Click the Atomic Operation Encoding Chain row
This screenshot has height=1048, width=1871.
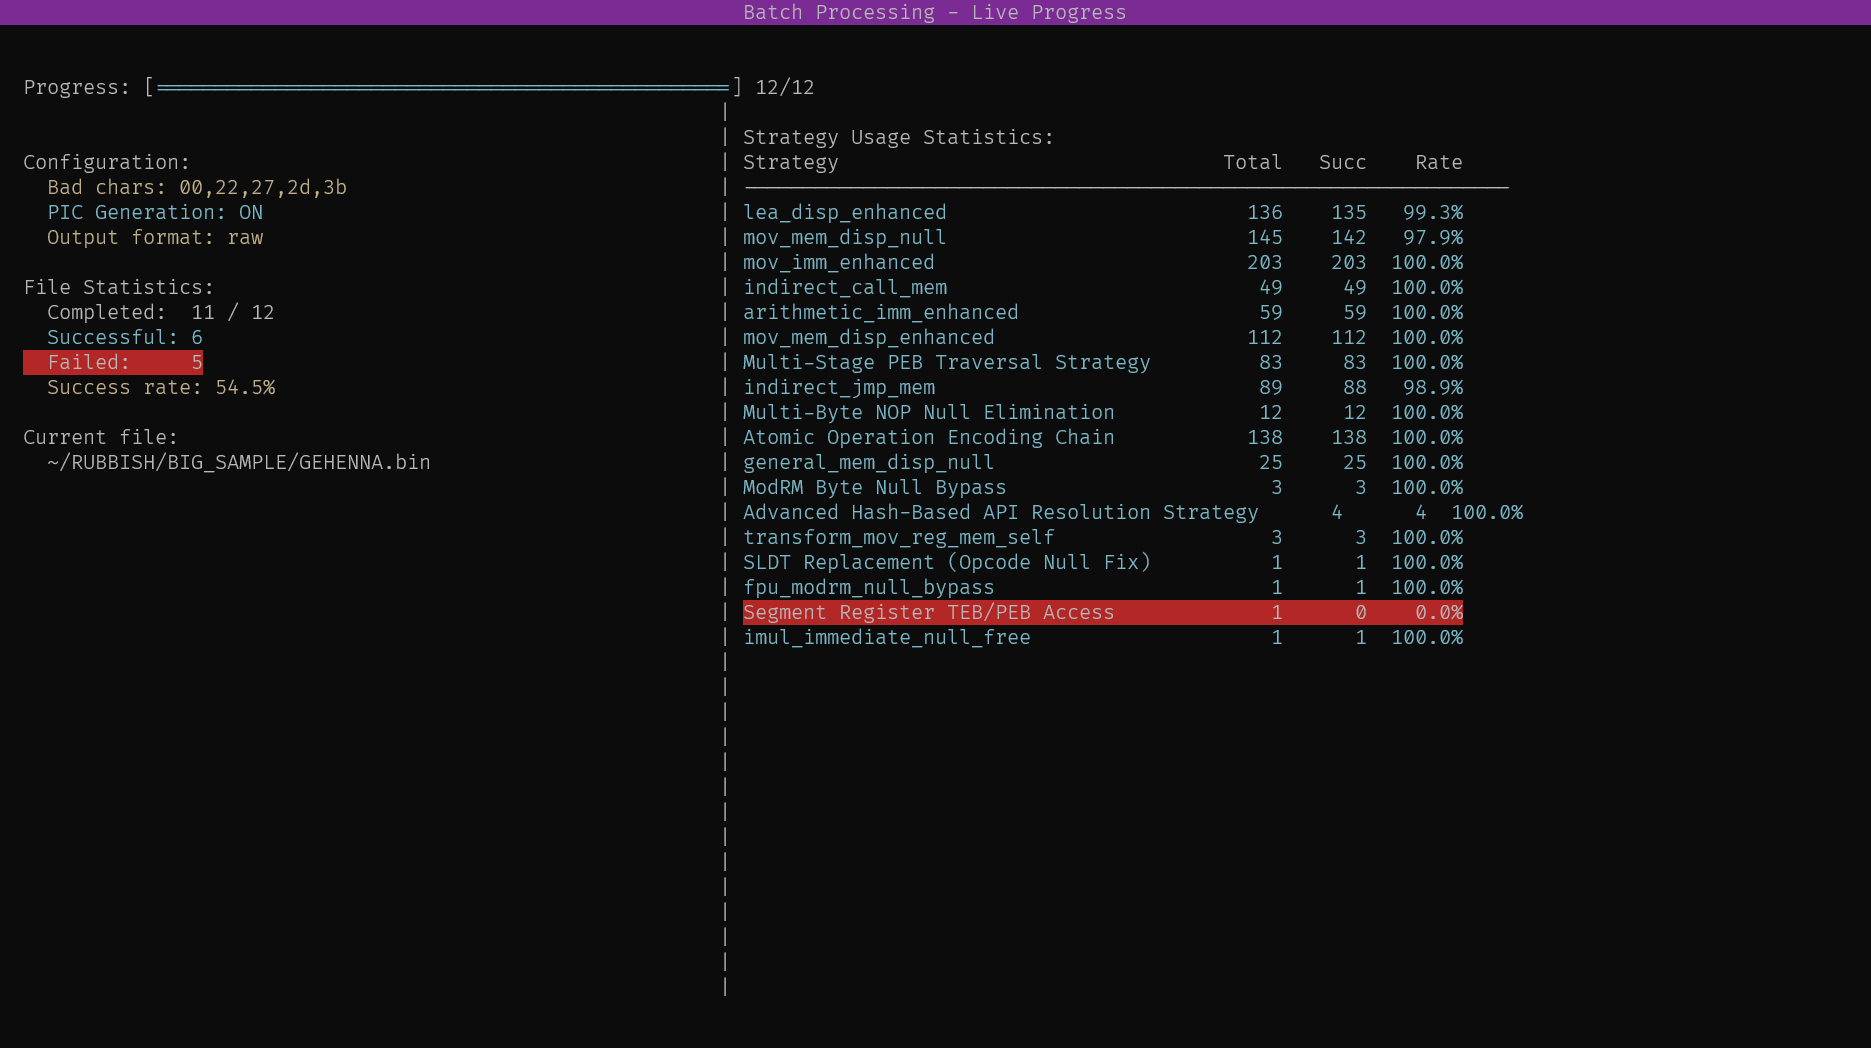point(928,437)
